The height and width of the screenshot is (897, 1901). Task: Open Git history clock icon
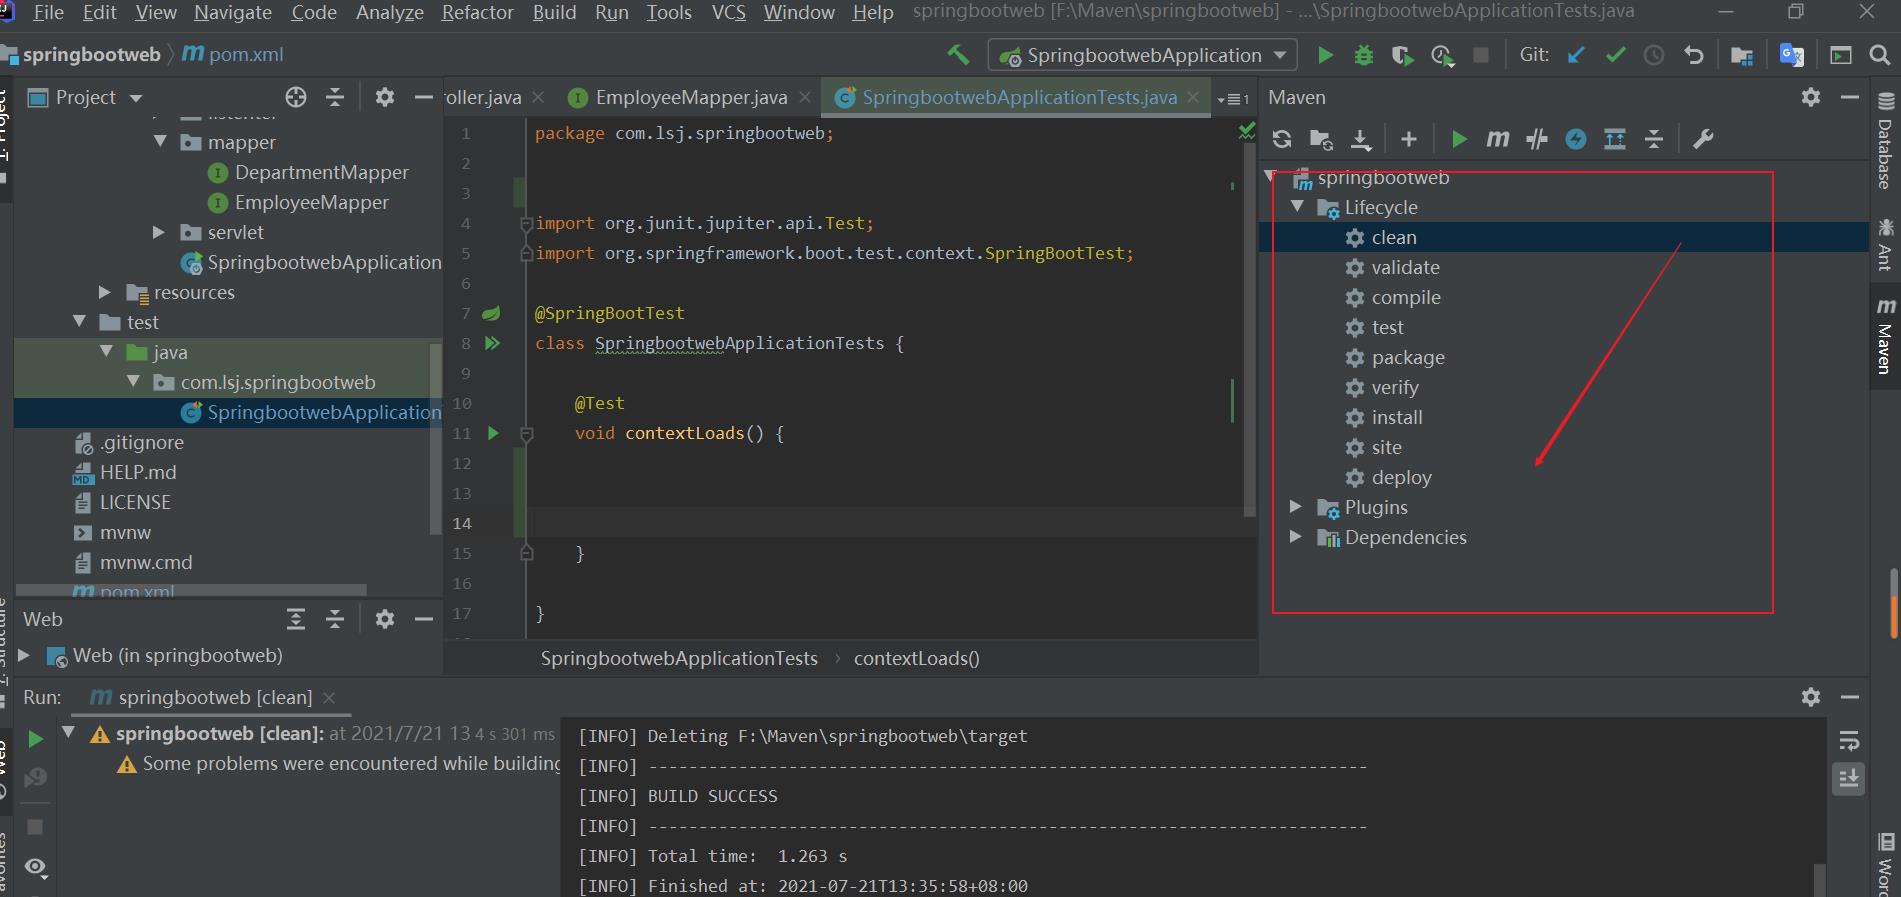click(x=1654, y=55)
